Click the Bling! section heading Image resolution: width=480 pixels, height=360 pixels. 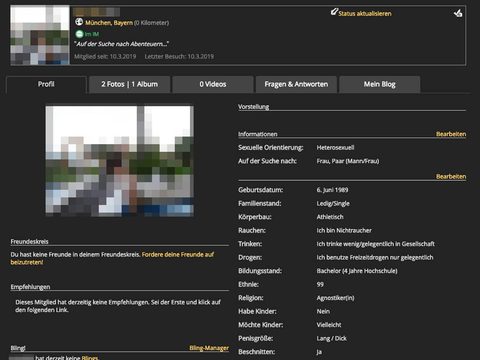(18, 348)
